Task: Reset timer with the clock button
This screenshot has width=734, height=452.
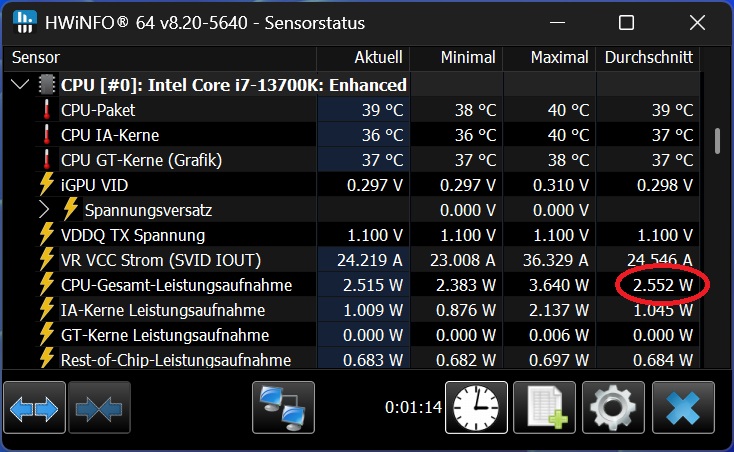Action: pyautogui.click(x=476, y=408)
